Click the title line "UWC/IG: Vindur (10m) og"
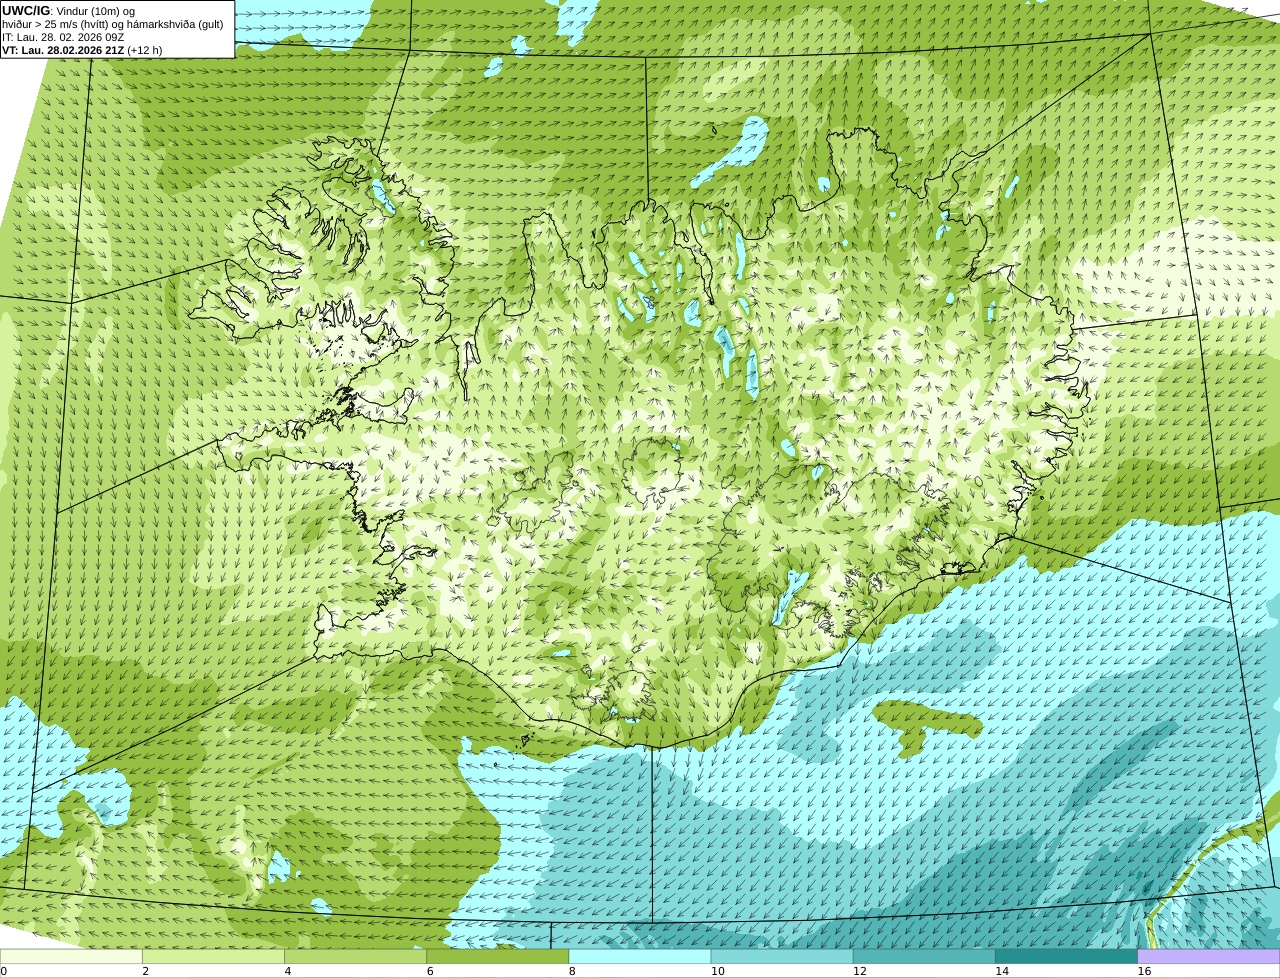The width and height of the screenshot is (1280, 978). (69, 11)
